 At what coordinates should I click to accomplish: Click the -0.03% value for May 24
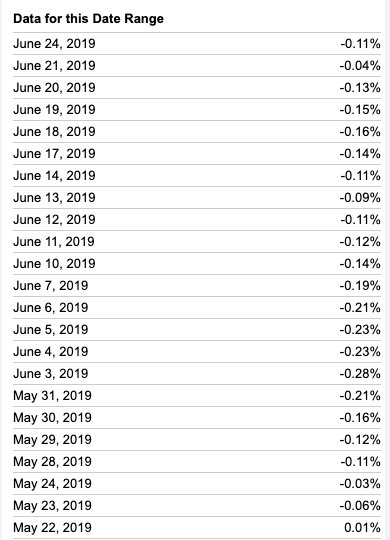[360, 484]
